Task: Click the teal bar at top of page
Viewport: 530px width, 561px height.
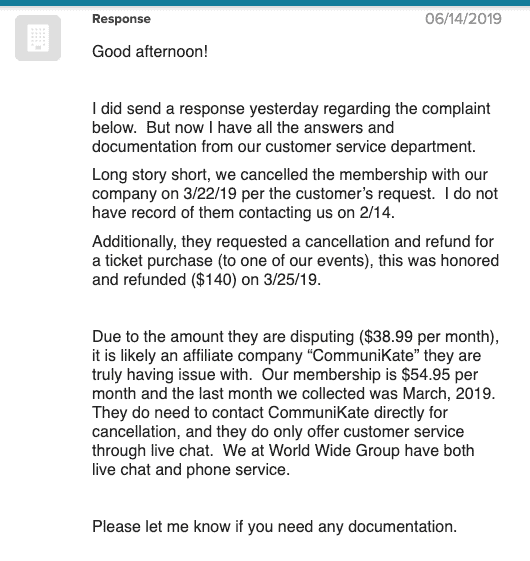Action: click(x=265, y=3)
